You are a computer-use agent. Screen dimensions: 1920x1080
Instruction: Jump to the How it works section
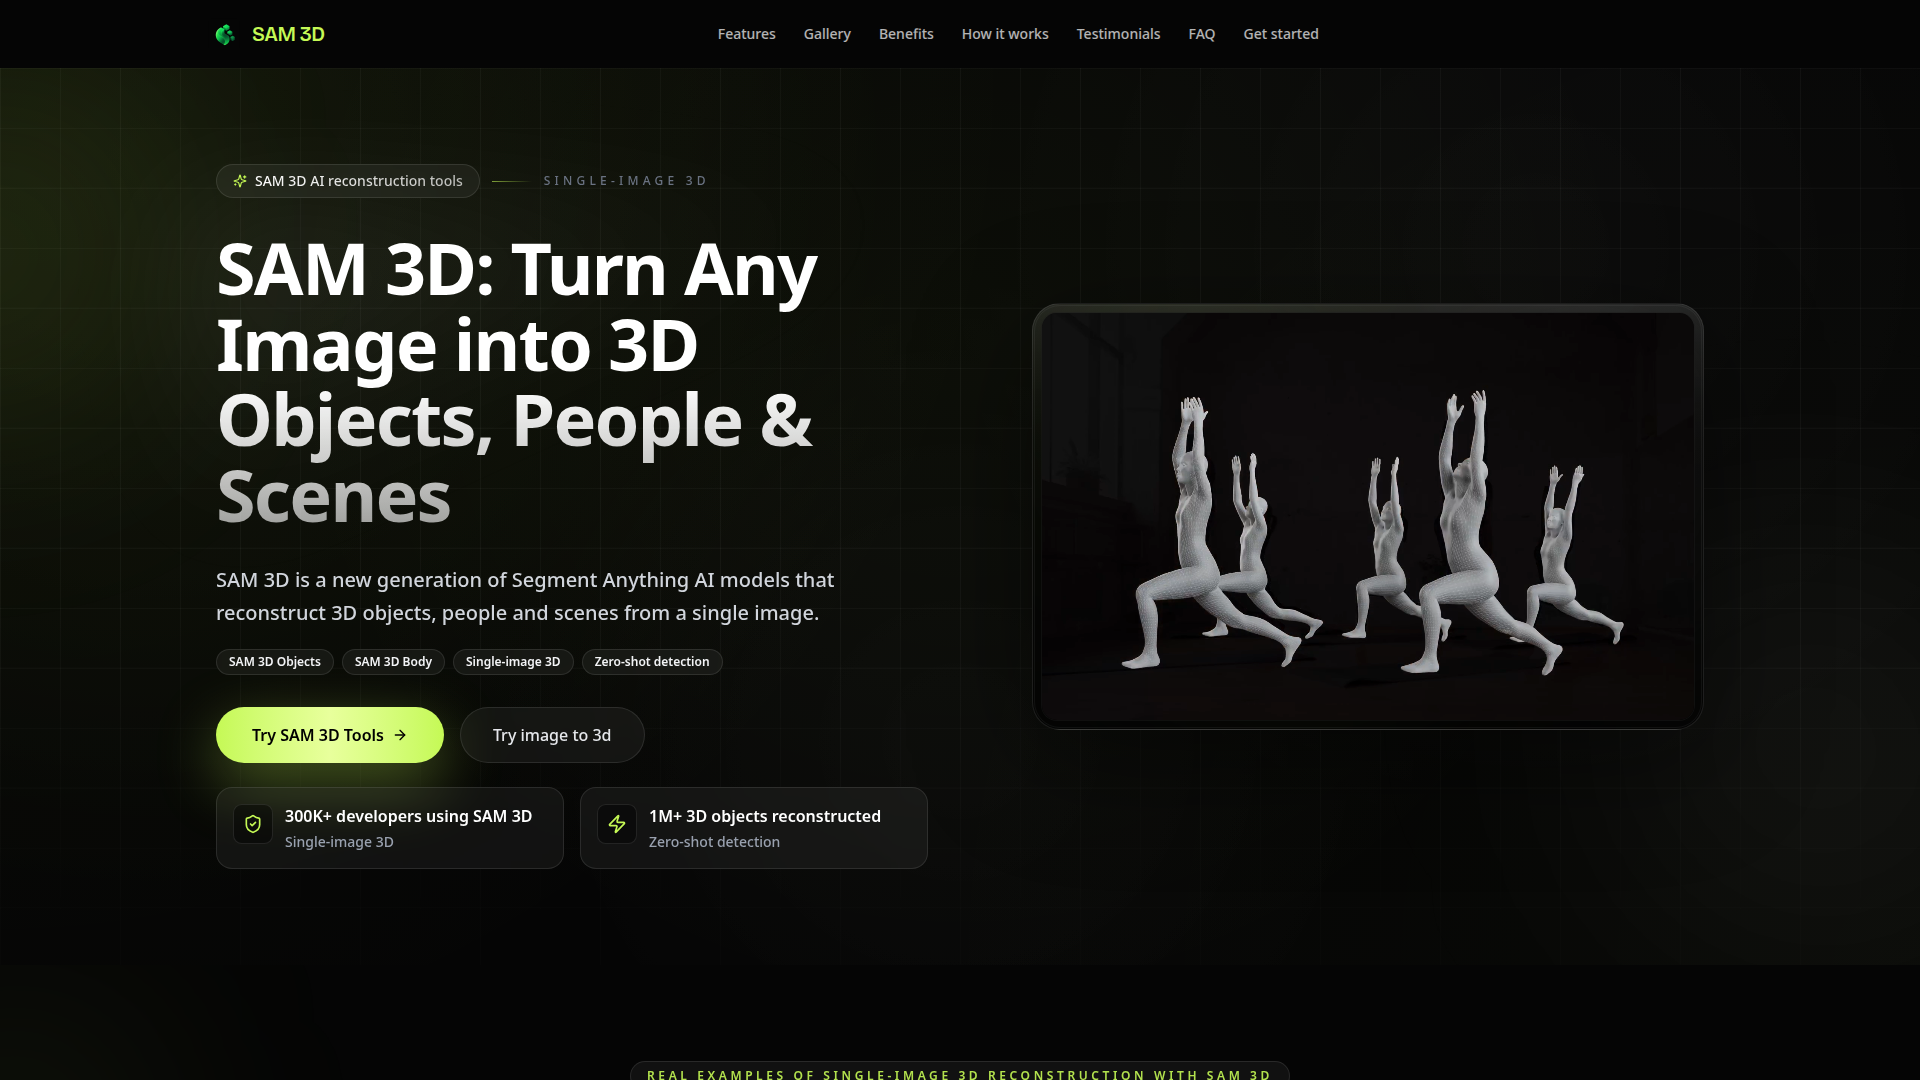coord(1005,34)
